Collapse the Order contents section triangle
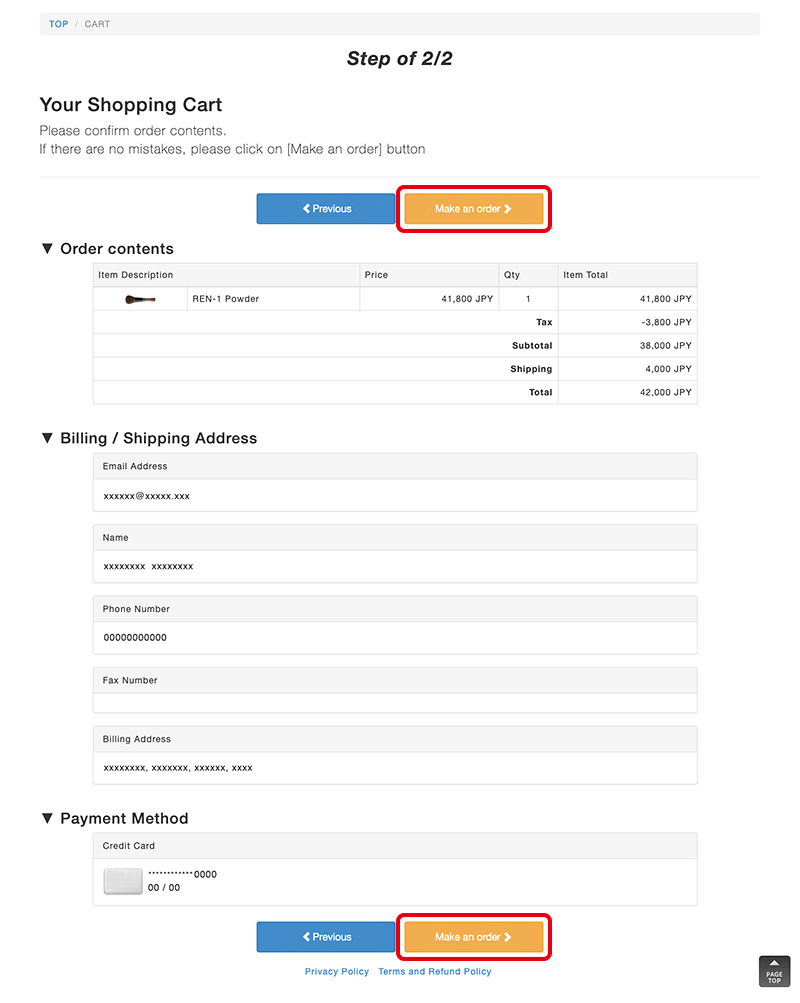Viewport: 800px width, 1003px height. tap(47, 249)
